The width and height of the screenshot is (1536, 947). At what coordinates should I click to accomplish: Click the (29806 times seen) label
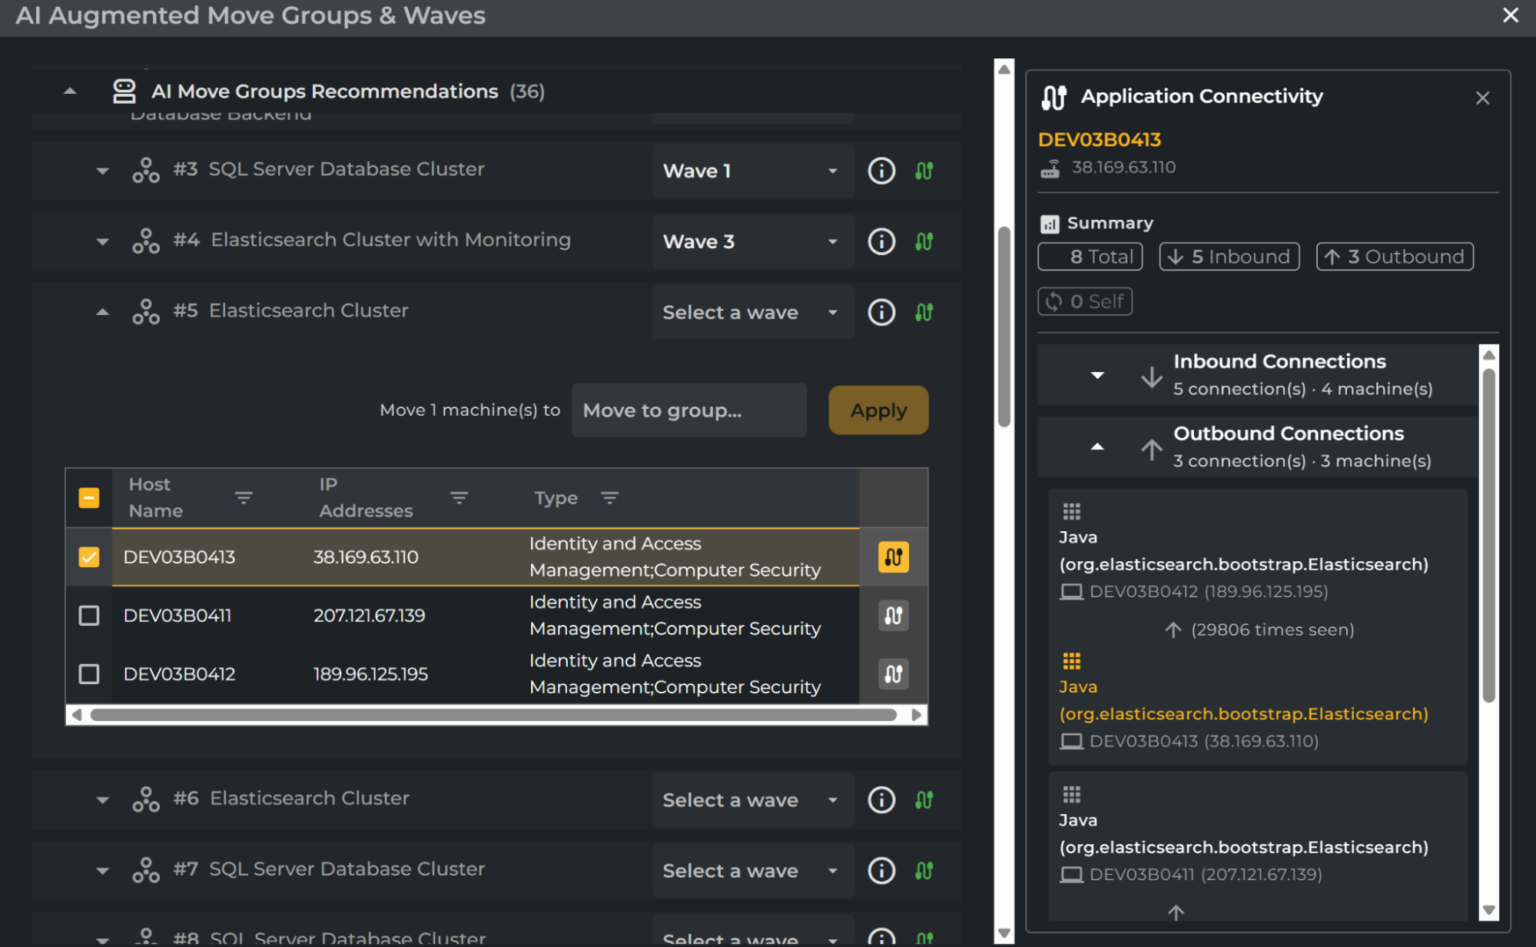coord(1272,630)
